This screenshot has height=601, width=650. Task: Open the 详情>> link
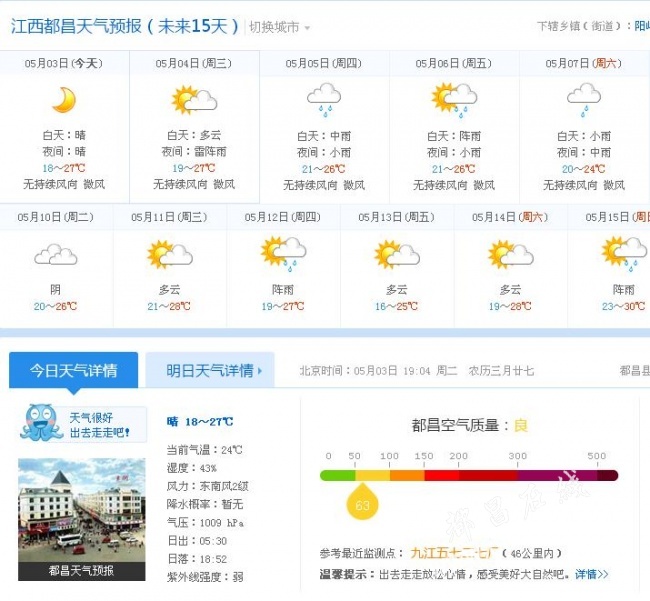pyautogui.click(x=592, y=574)
